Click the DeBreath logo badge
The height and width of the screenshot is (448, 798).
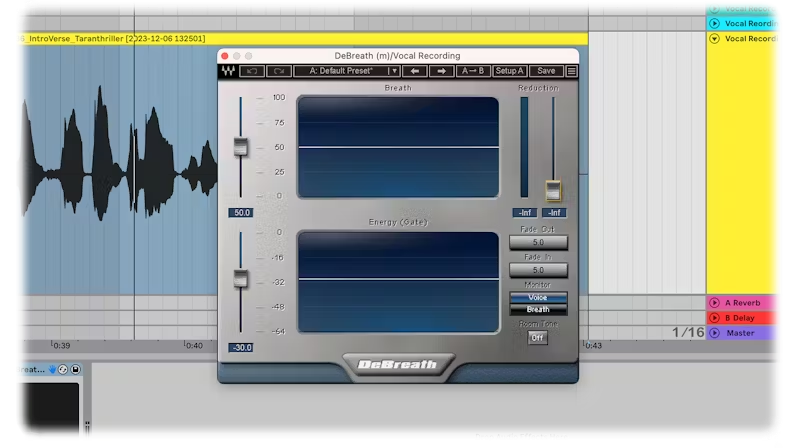(397, 365)
